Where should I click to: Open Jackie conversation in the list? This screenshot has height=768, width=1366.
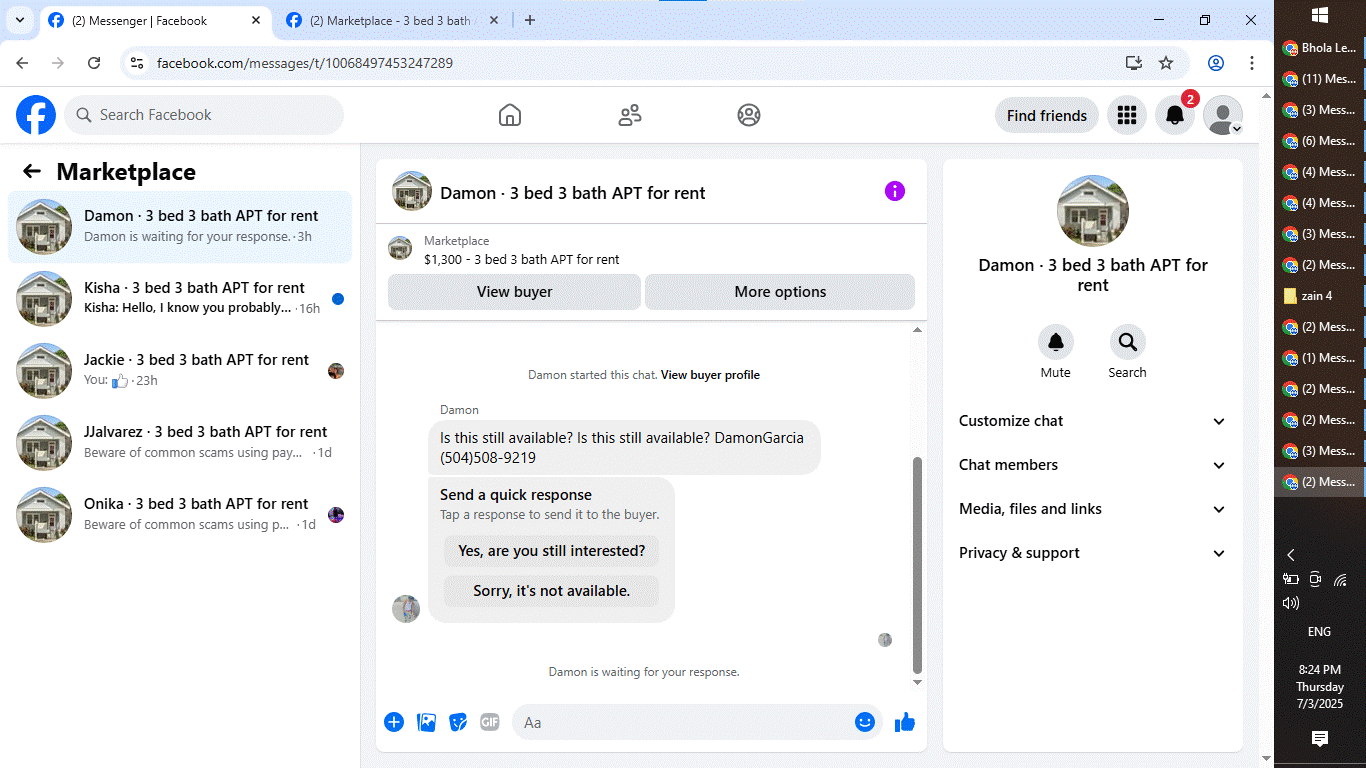click(x=180, y=371)
